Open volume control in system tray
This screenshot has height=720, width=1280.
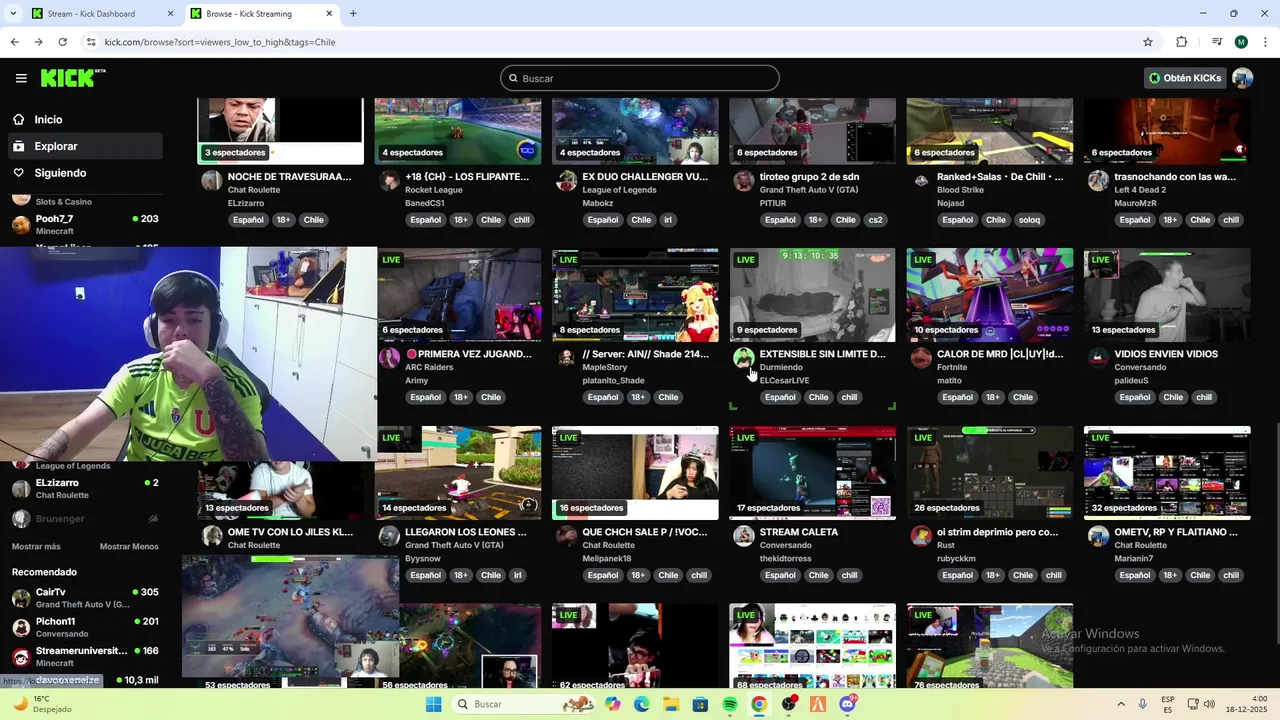click(x=1208, y=704)
